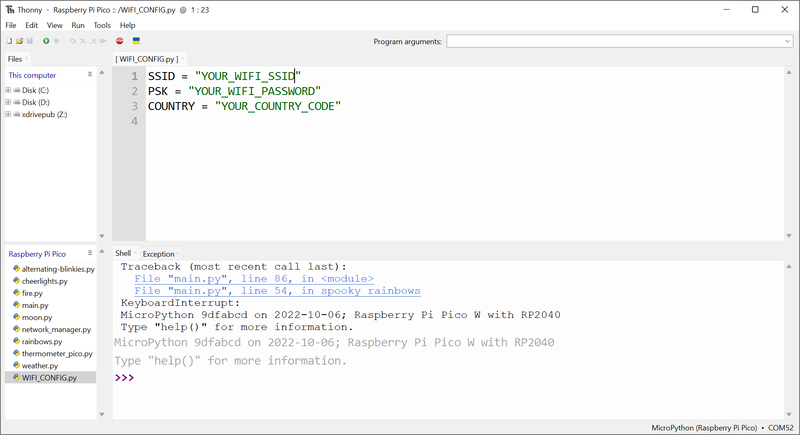Click the New file toolbar icon
The image size is (800, 435).
10,41
